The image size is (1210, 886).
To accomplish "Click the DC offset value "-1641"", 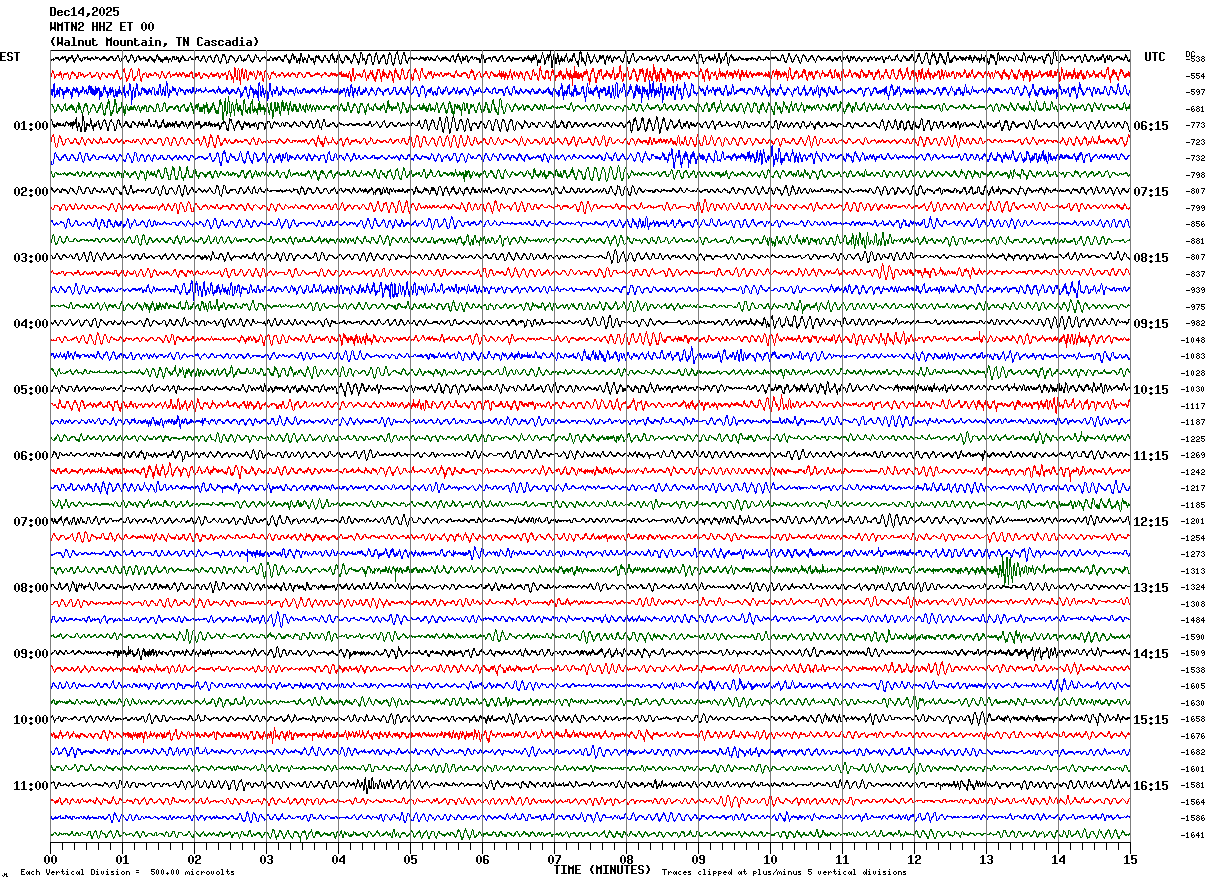I will [1195, 835].
